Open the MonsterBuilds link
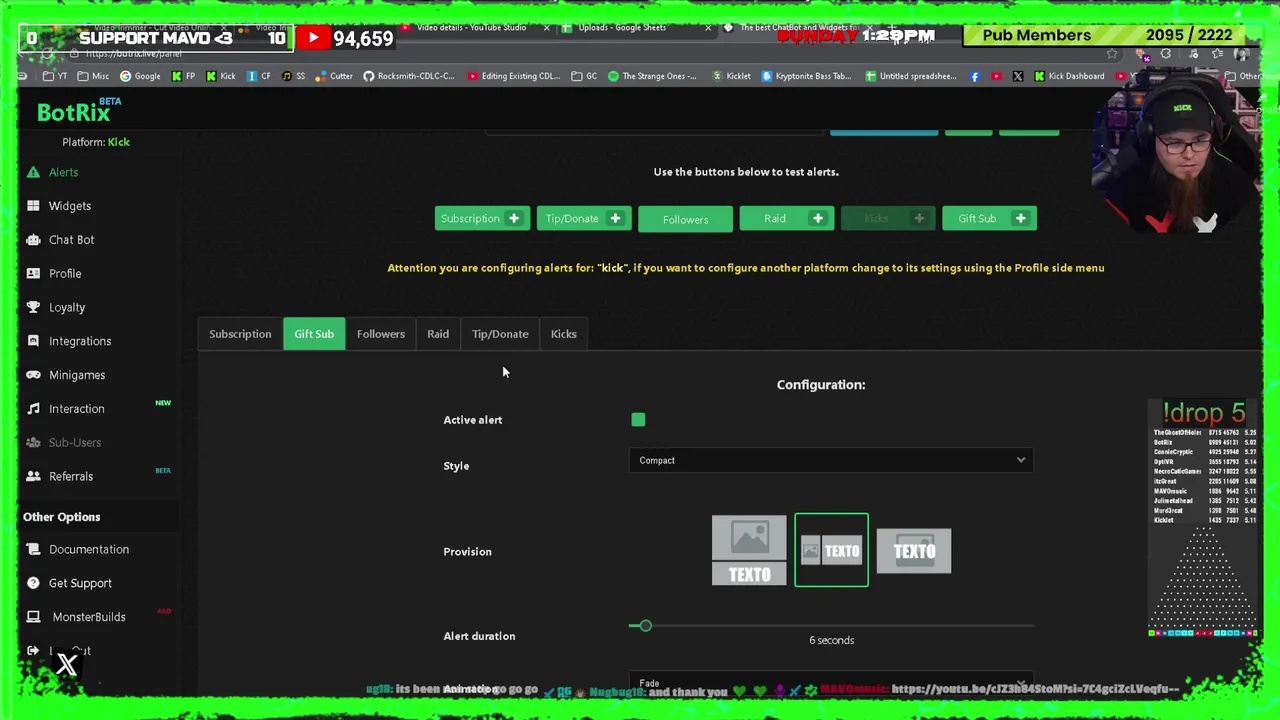The image size is (1280, 720). click(x=88, y=617)
